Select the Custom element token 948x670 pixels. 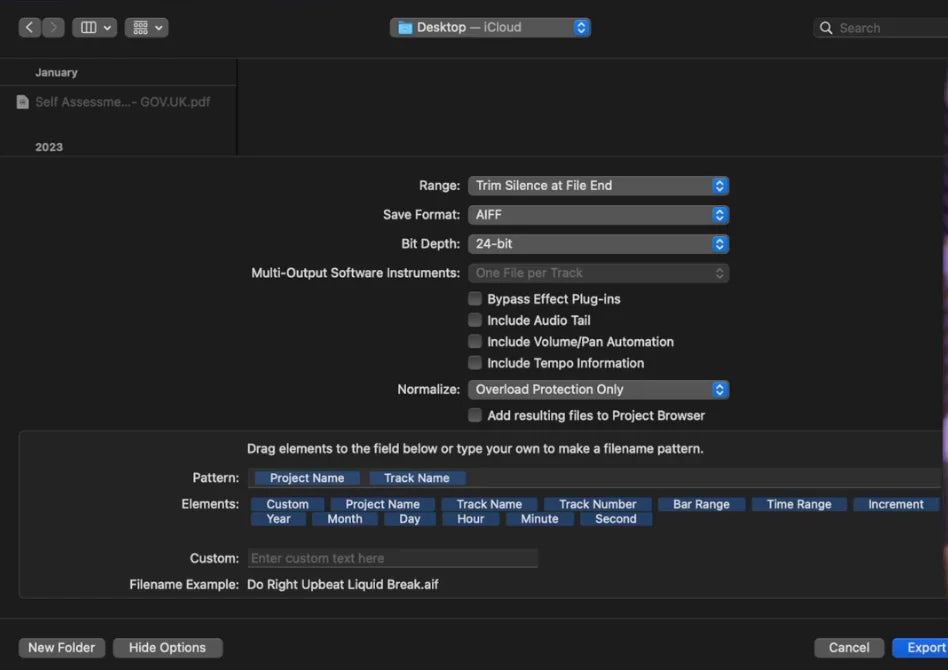[x=287, y=504]
